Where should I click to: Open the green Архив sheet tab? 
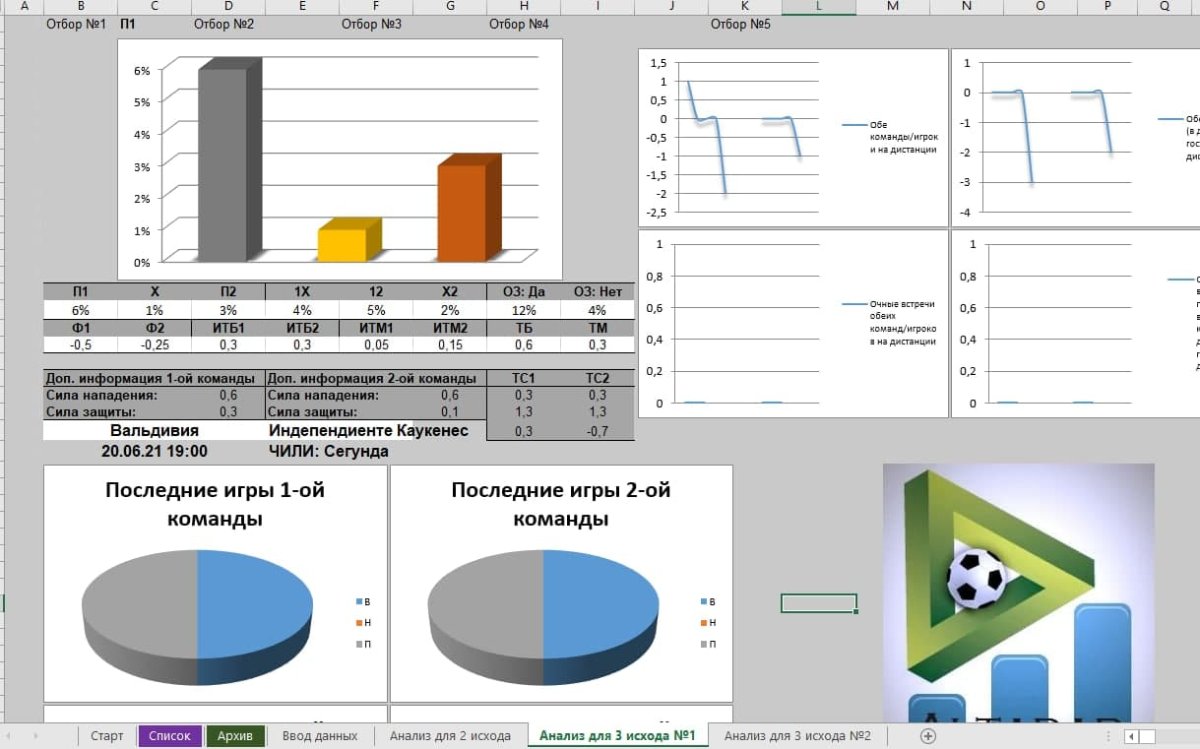pos(236,736)
